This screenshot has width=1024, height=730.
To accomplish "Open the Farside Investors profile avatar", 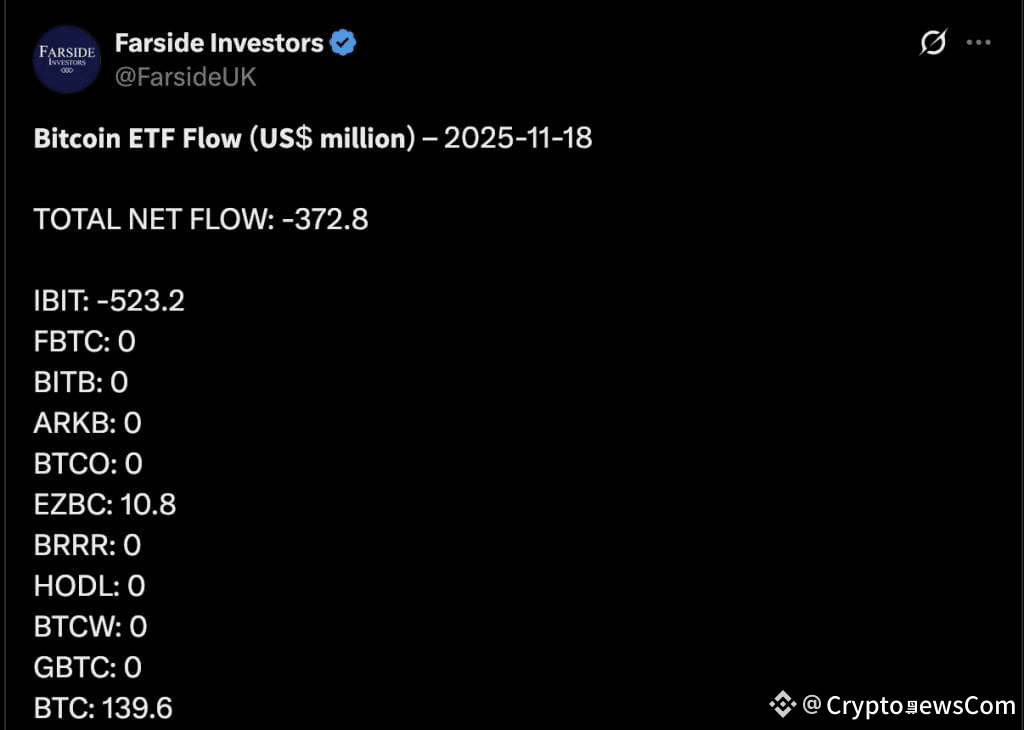I will tap(67, 59).
